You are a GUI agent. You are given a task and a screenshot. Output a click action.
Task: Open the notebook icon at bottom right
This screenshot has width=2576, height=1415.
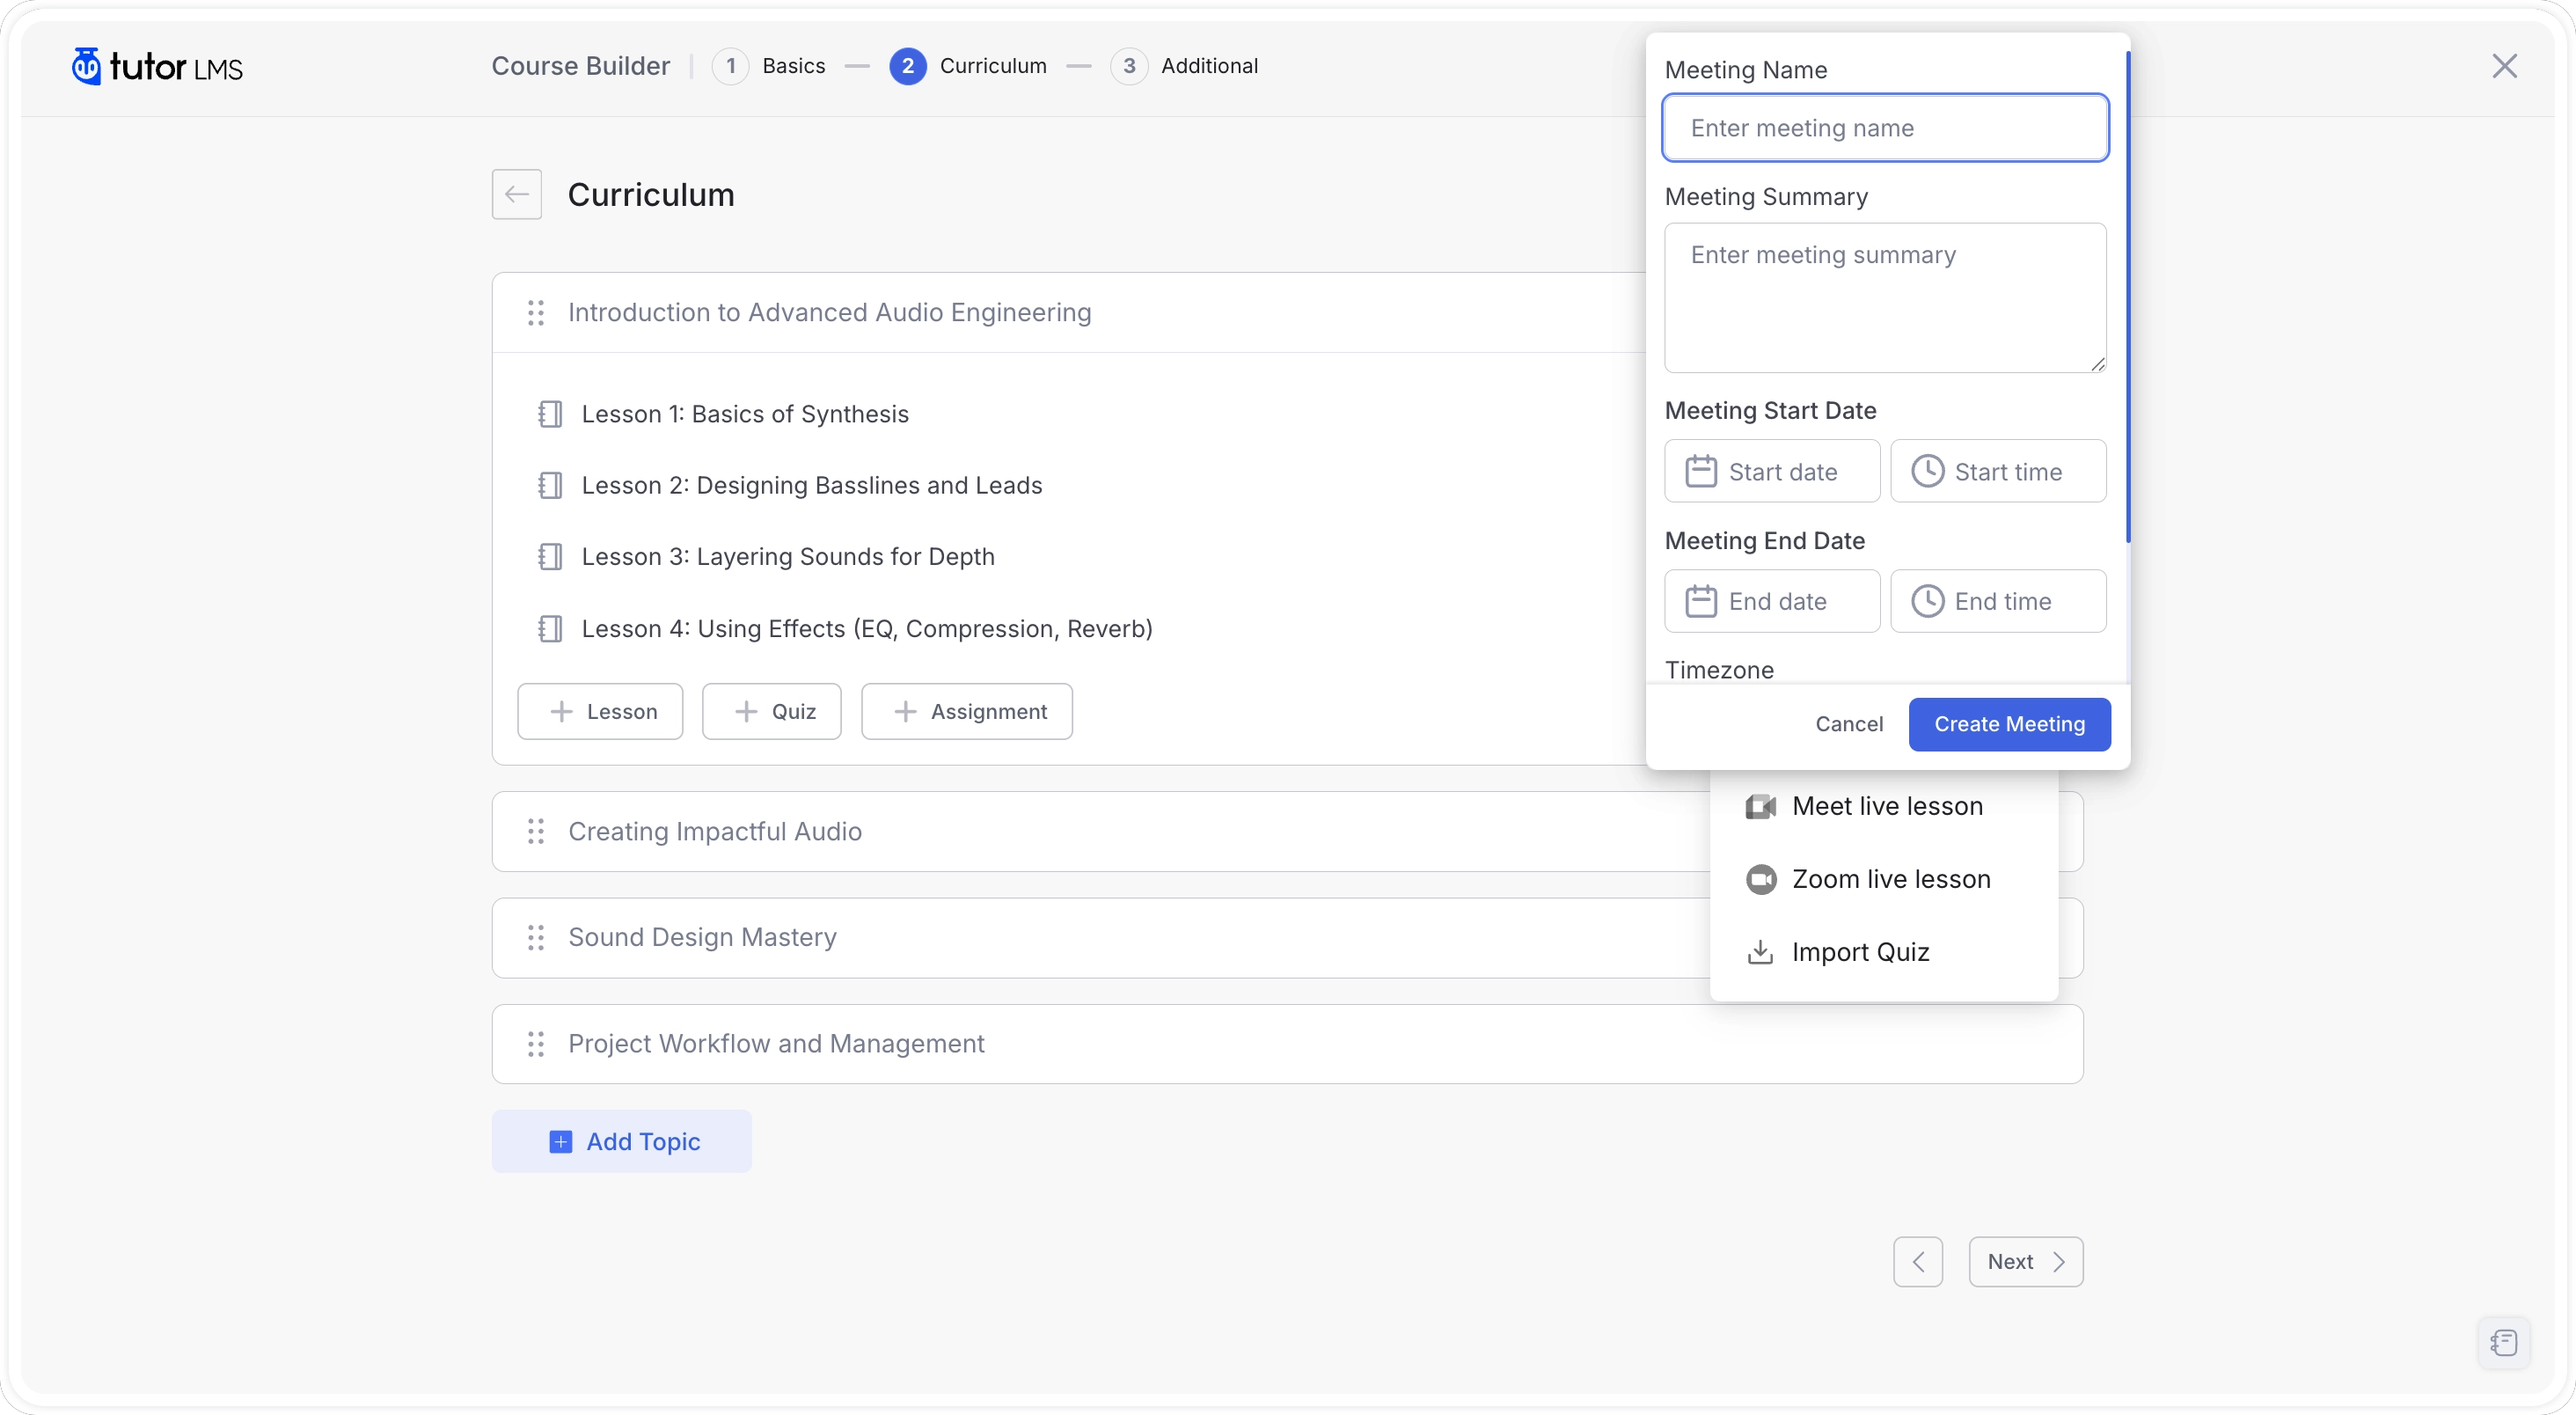tap(2503, 1342)
